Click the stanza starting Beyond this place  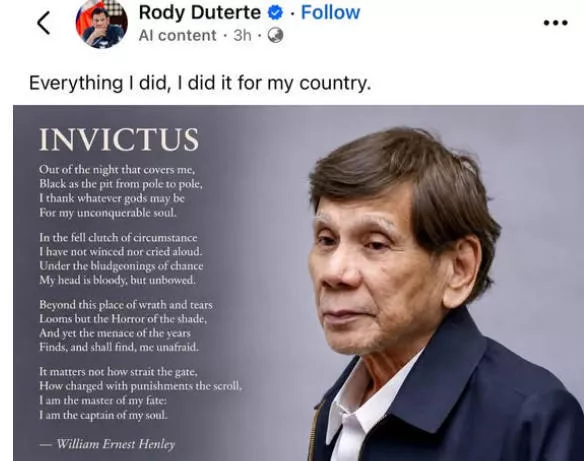coord(126,326)
